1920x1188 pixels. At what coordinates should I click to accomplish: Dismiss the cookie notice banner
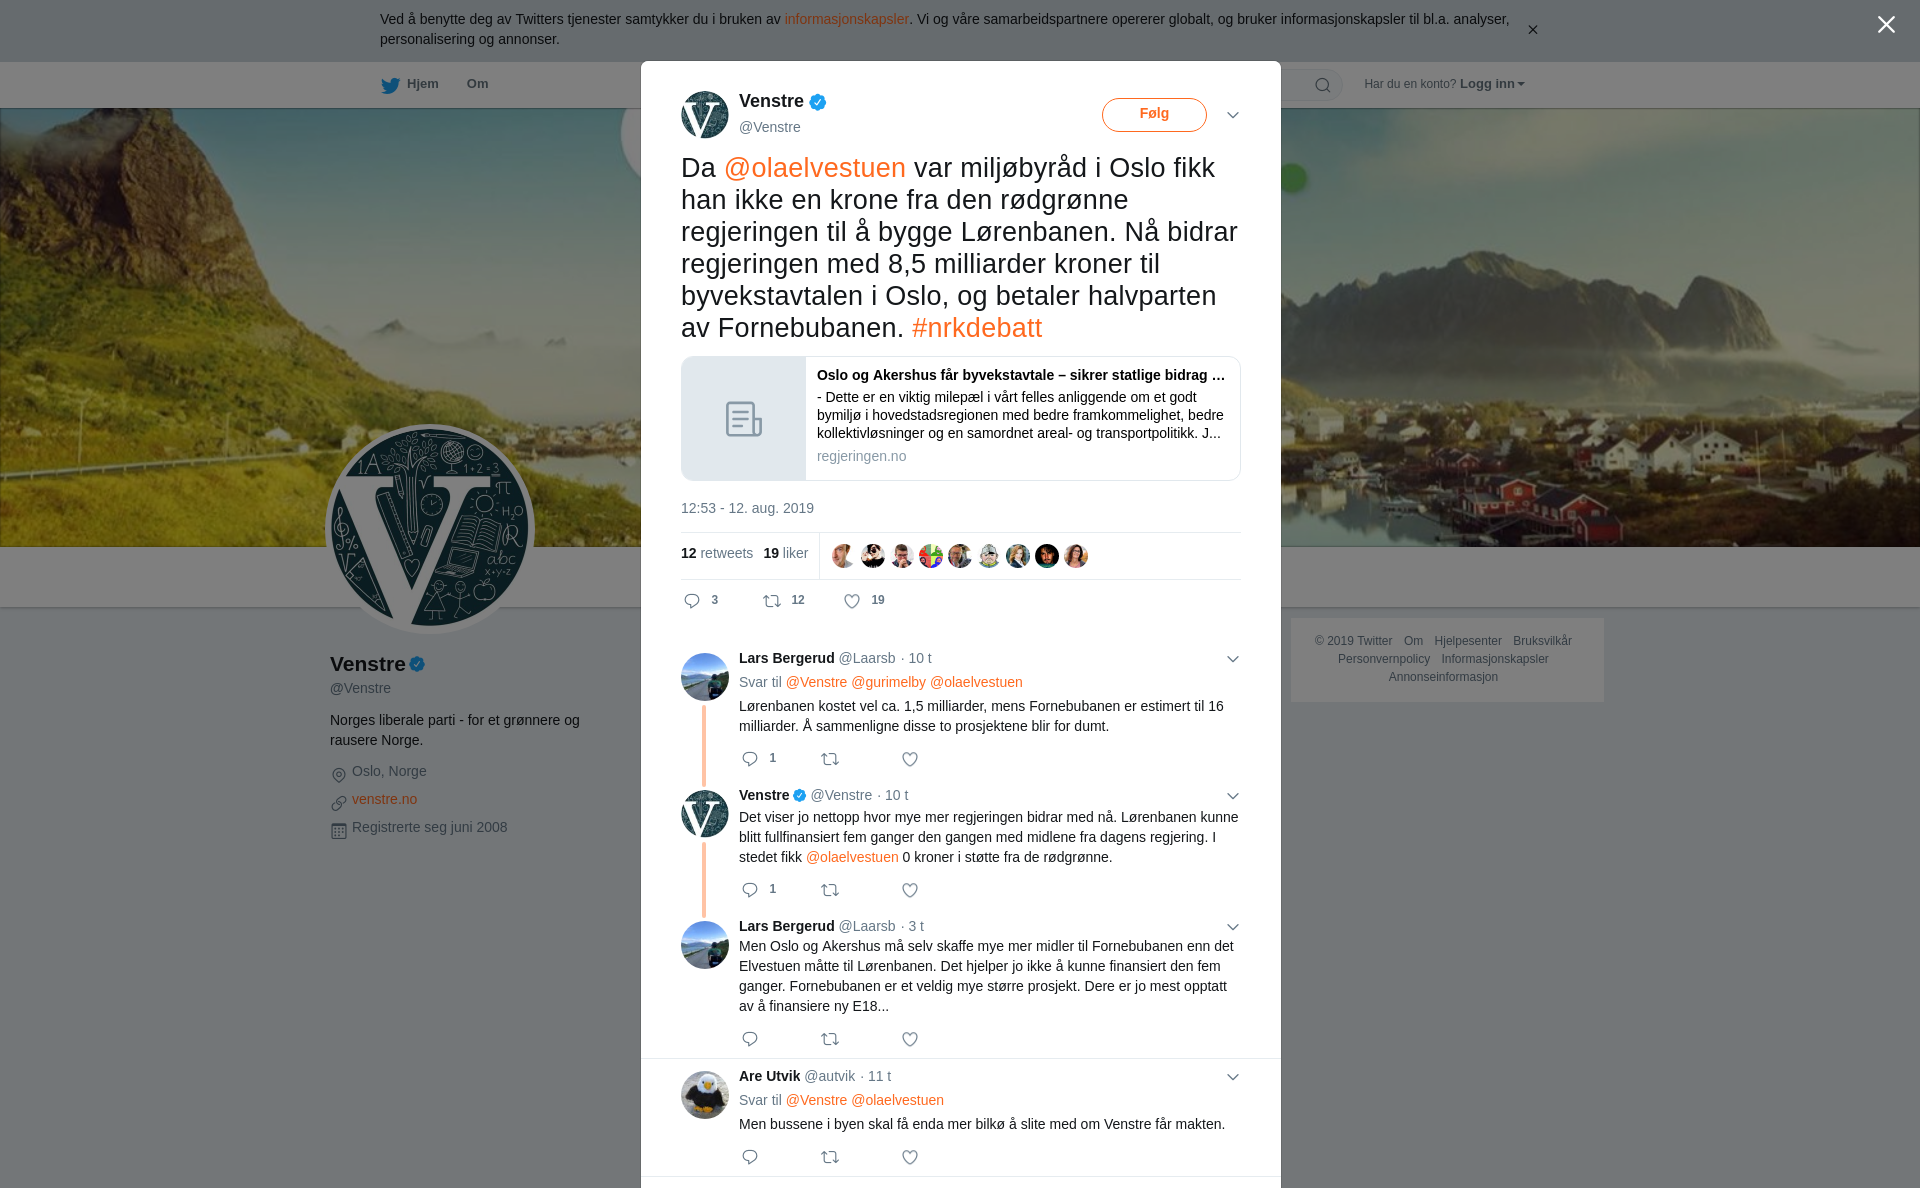coord(1532,30)
